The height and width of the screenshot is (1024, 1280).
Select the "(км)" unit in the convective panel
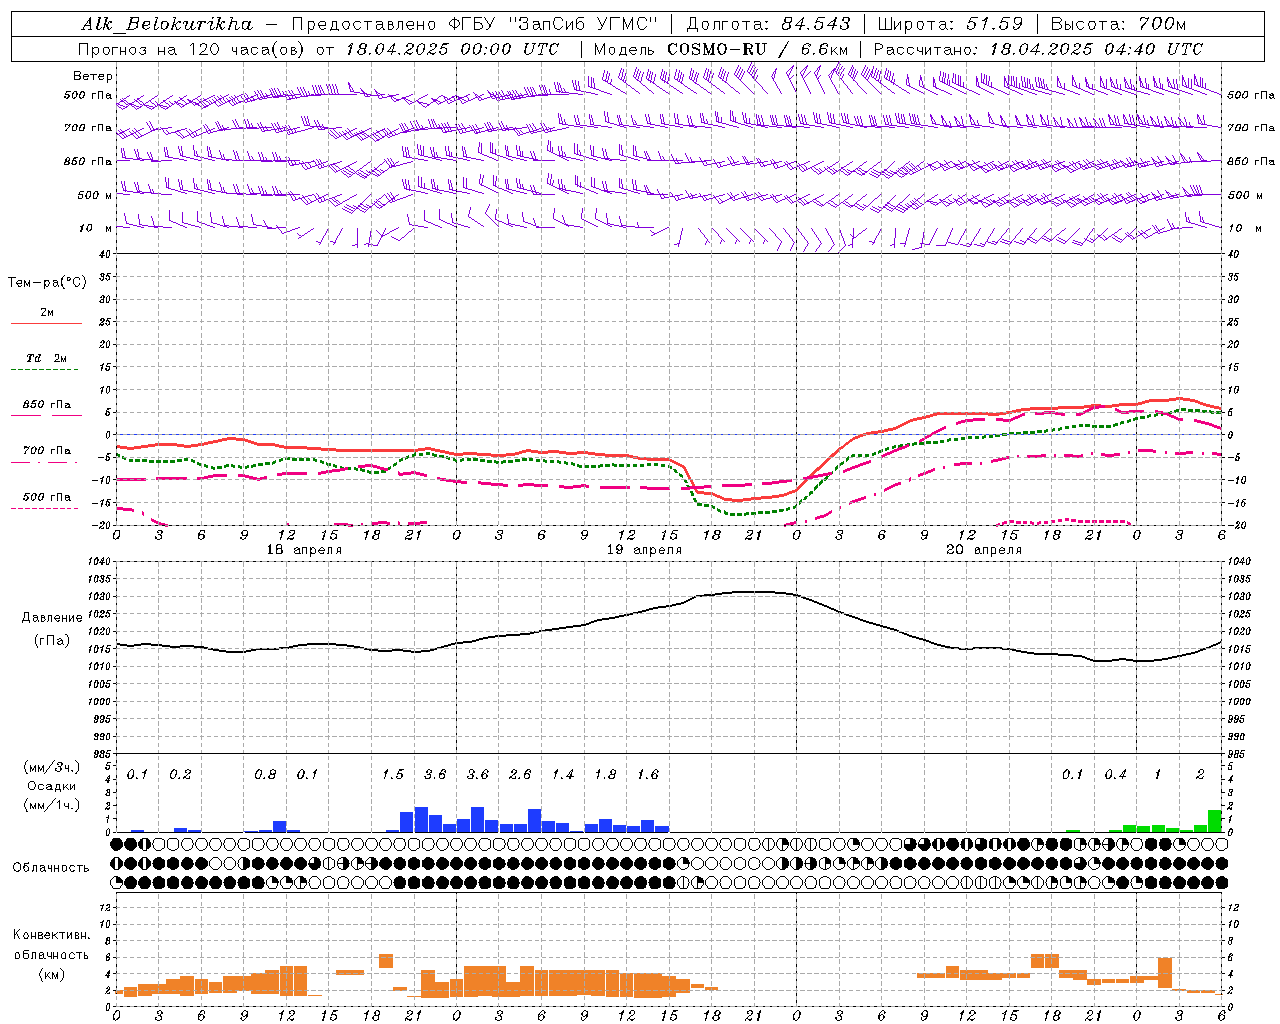51,974
